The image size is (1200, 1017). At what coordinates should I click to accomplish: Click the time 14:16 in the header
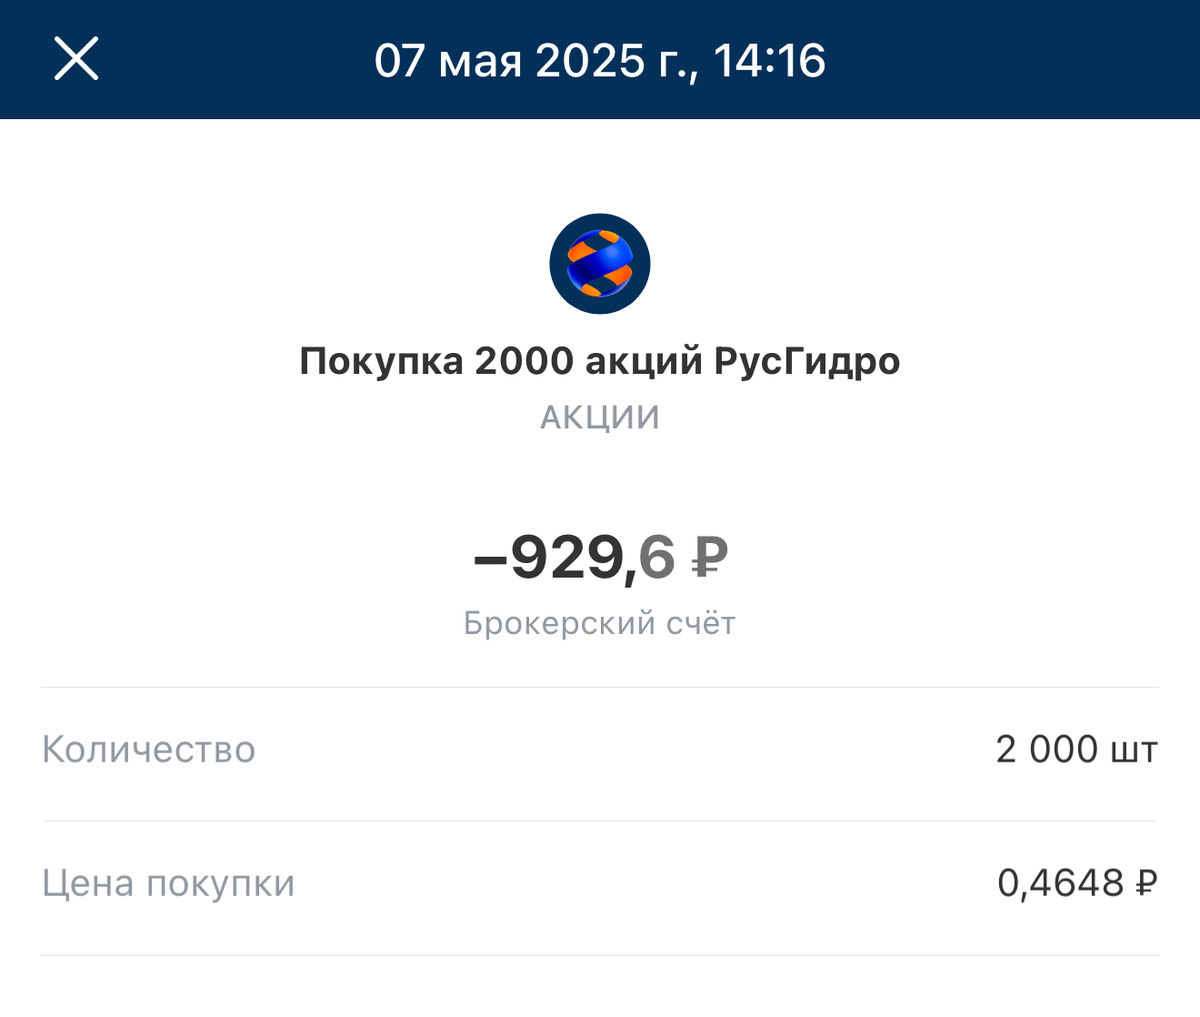coord(770,61)
